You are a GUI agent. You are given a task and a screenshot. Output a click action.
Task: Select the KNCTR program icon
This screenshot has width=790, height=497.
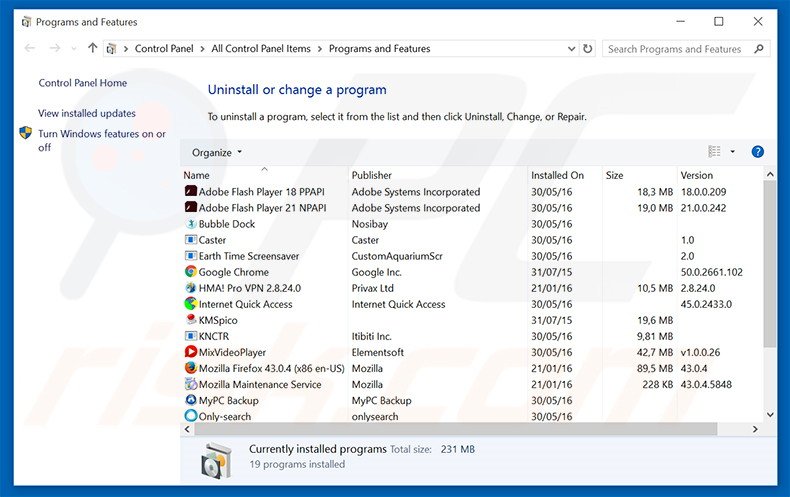(x=190, y=336)
